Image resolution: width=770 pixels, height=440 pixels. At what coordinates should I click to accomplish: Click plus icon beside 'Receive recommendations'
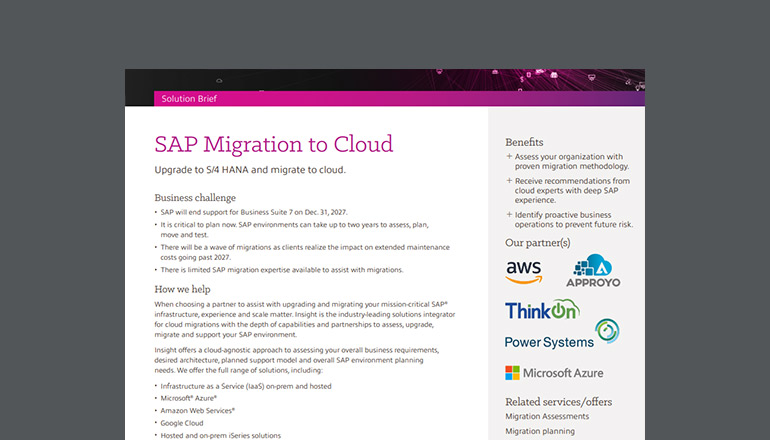coord(509,181)
